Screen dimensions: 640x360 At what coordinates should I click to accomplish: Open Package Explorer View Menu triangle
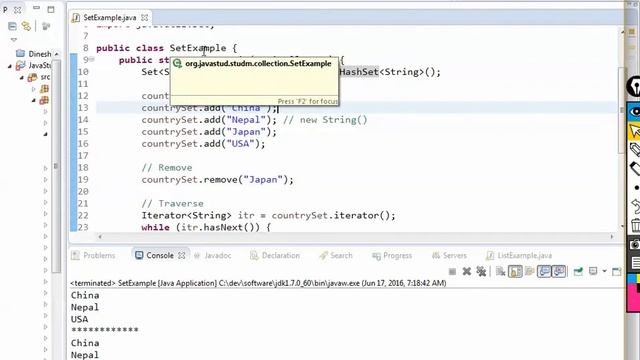14,40
